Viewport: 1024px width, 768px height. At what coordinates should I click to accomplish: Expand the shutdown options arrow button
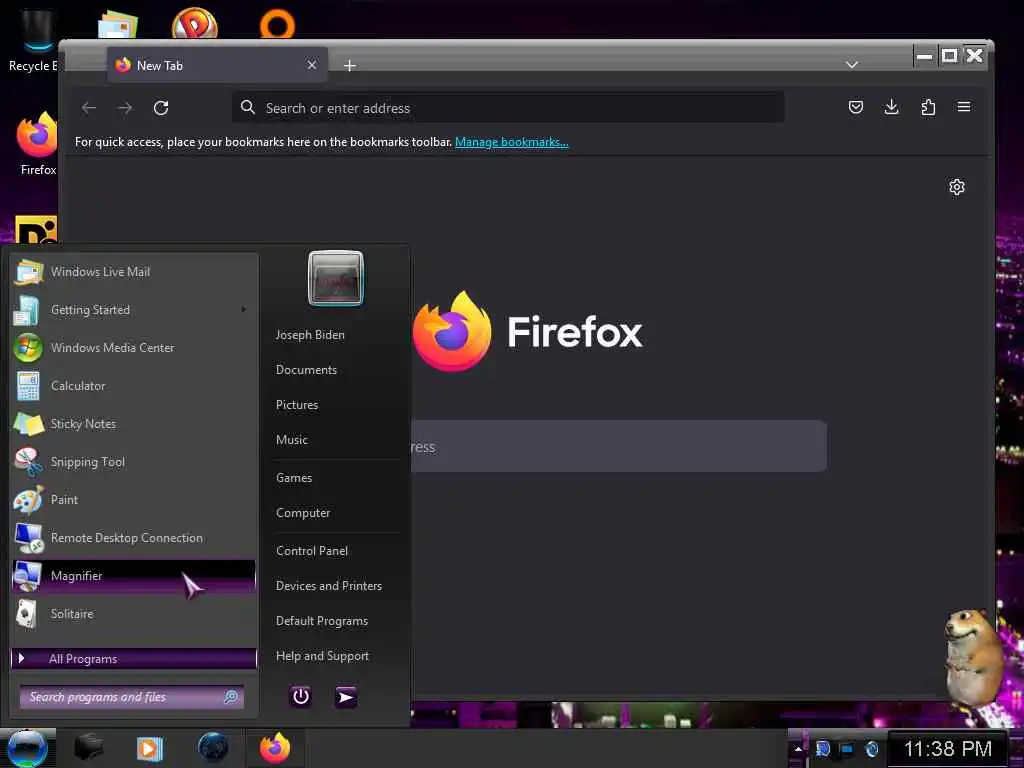345,697
